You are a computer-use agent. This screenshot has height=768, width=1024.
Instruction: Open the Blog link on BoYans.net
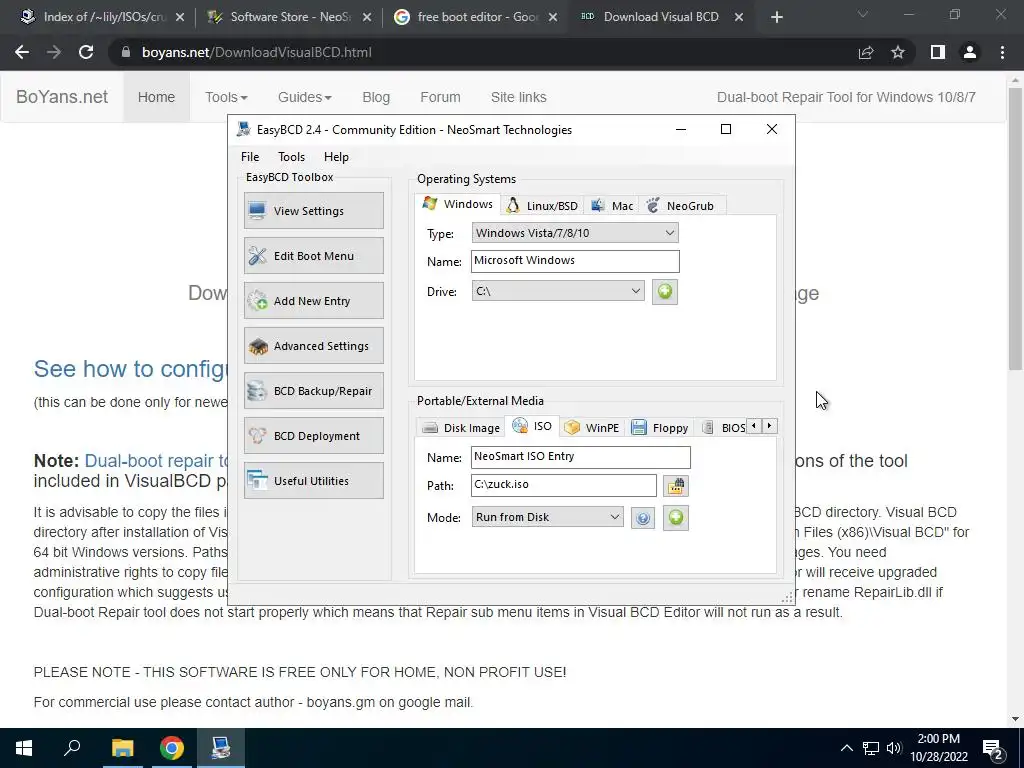pyautogui.click(x=376, y=97)
